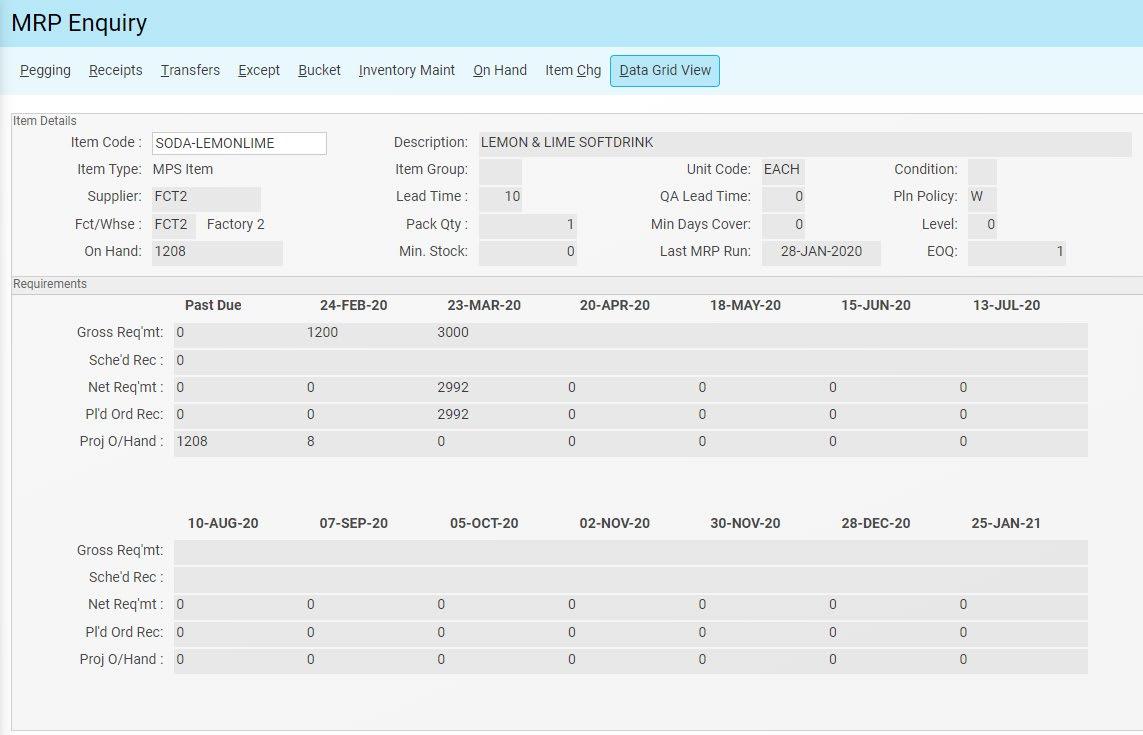
Task: Click the Supplier field FCT2
Action: (x=206, y=198)
